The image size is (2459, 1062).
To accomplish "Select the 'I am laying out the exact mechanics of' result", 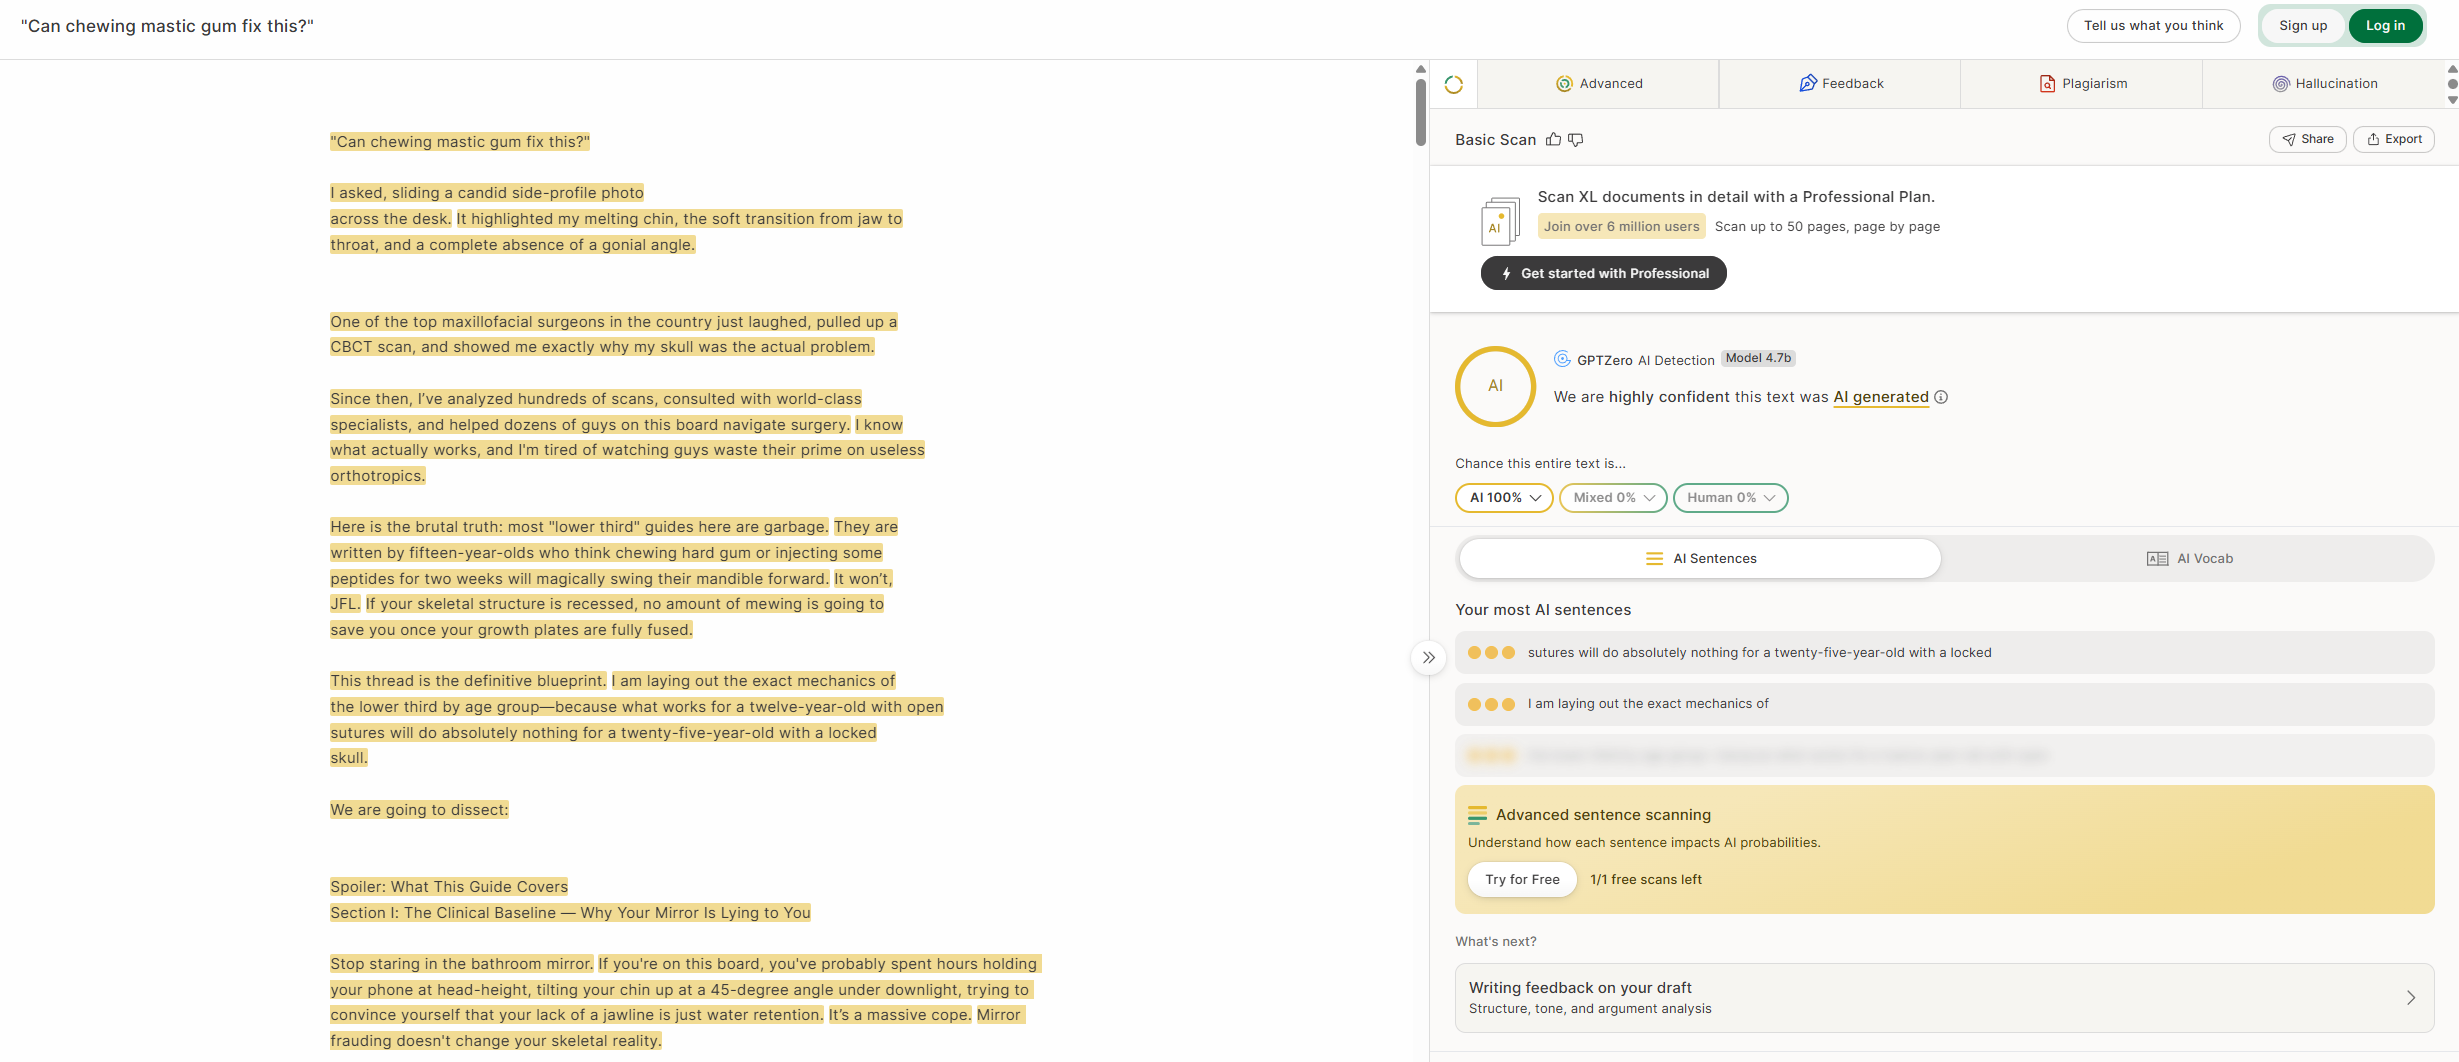I will tap(1944, 704).
